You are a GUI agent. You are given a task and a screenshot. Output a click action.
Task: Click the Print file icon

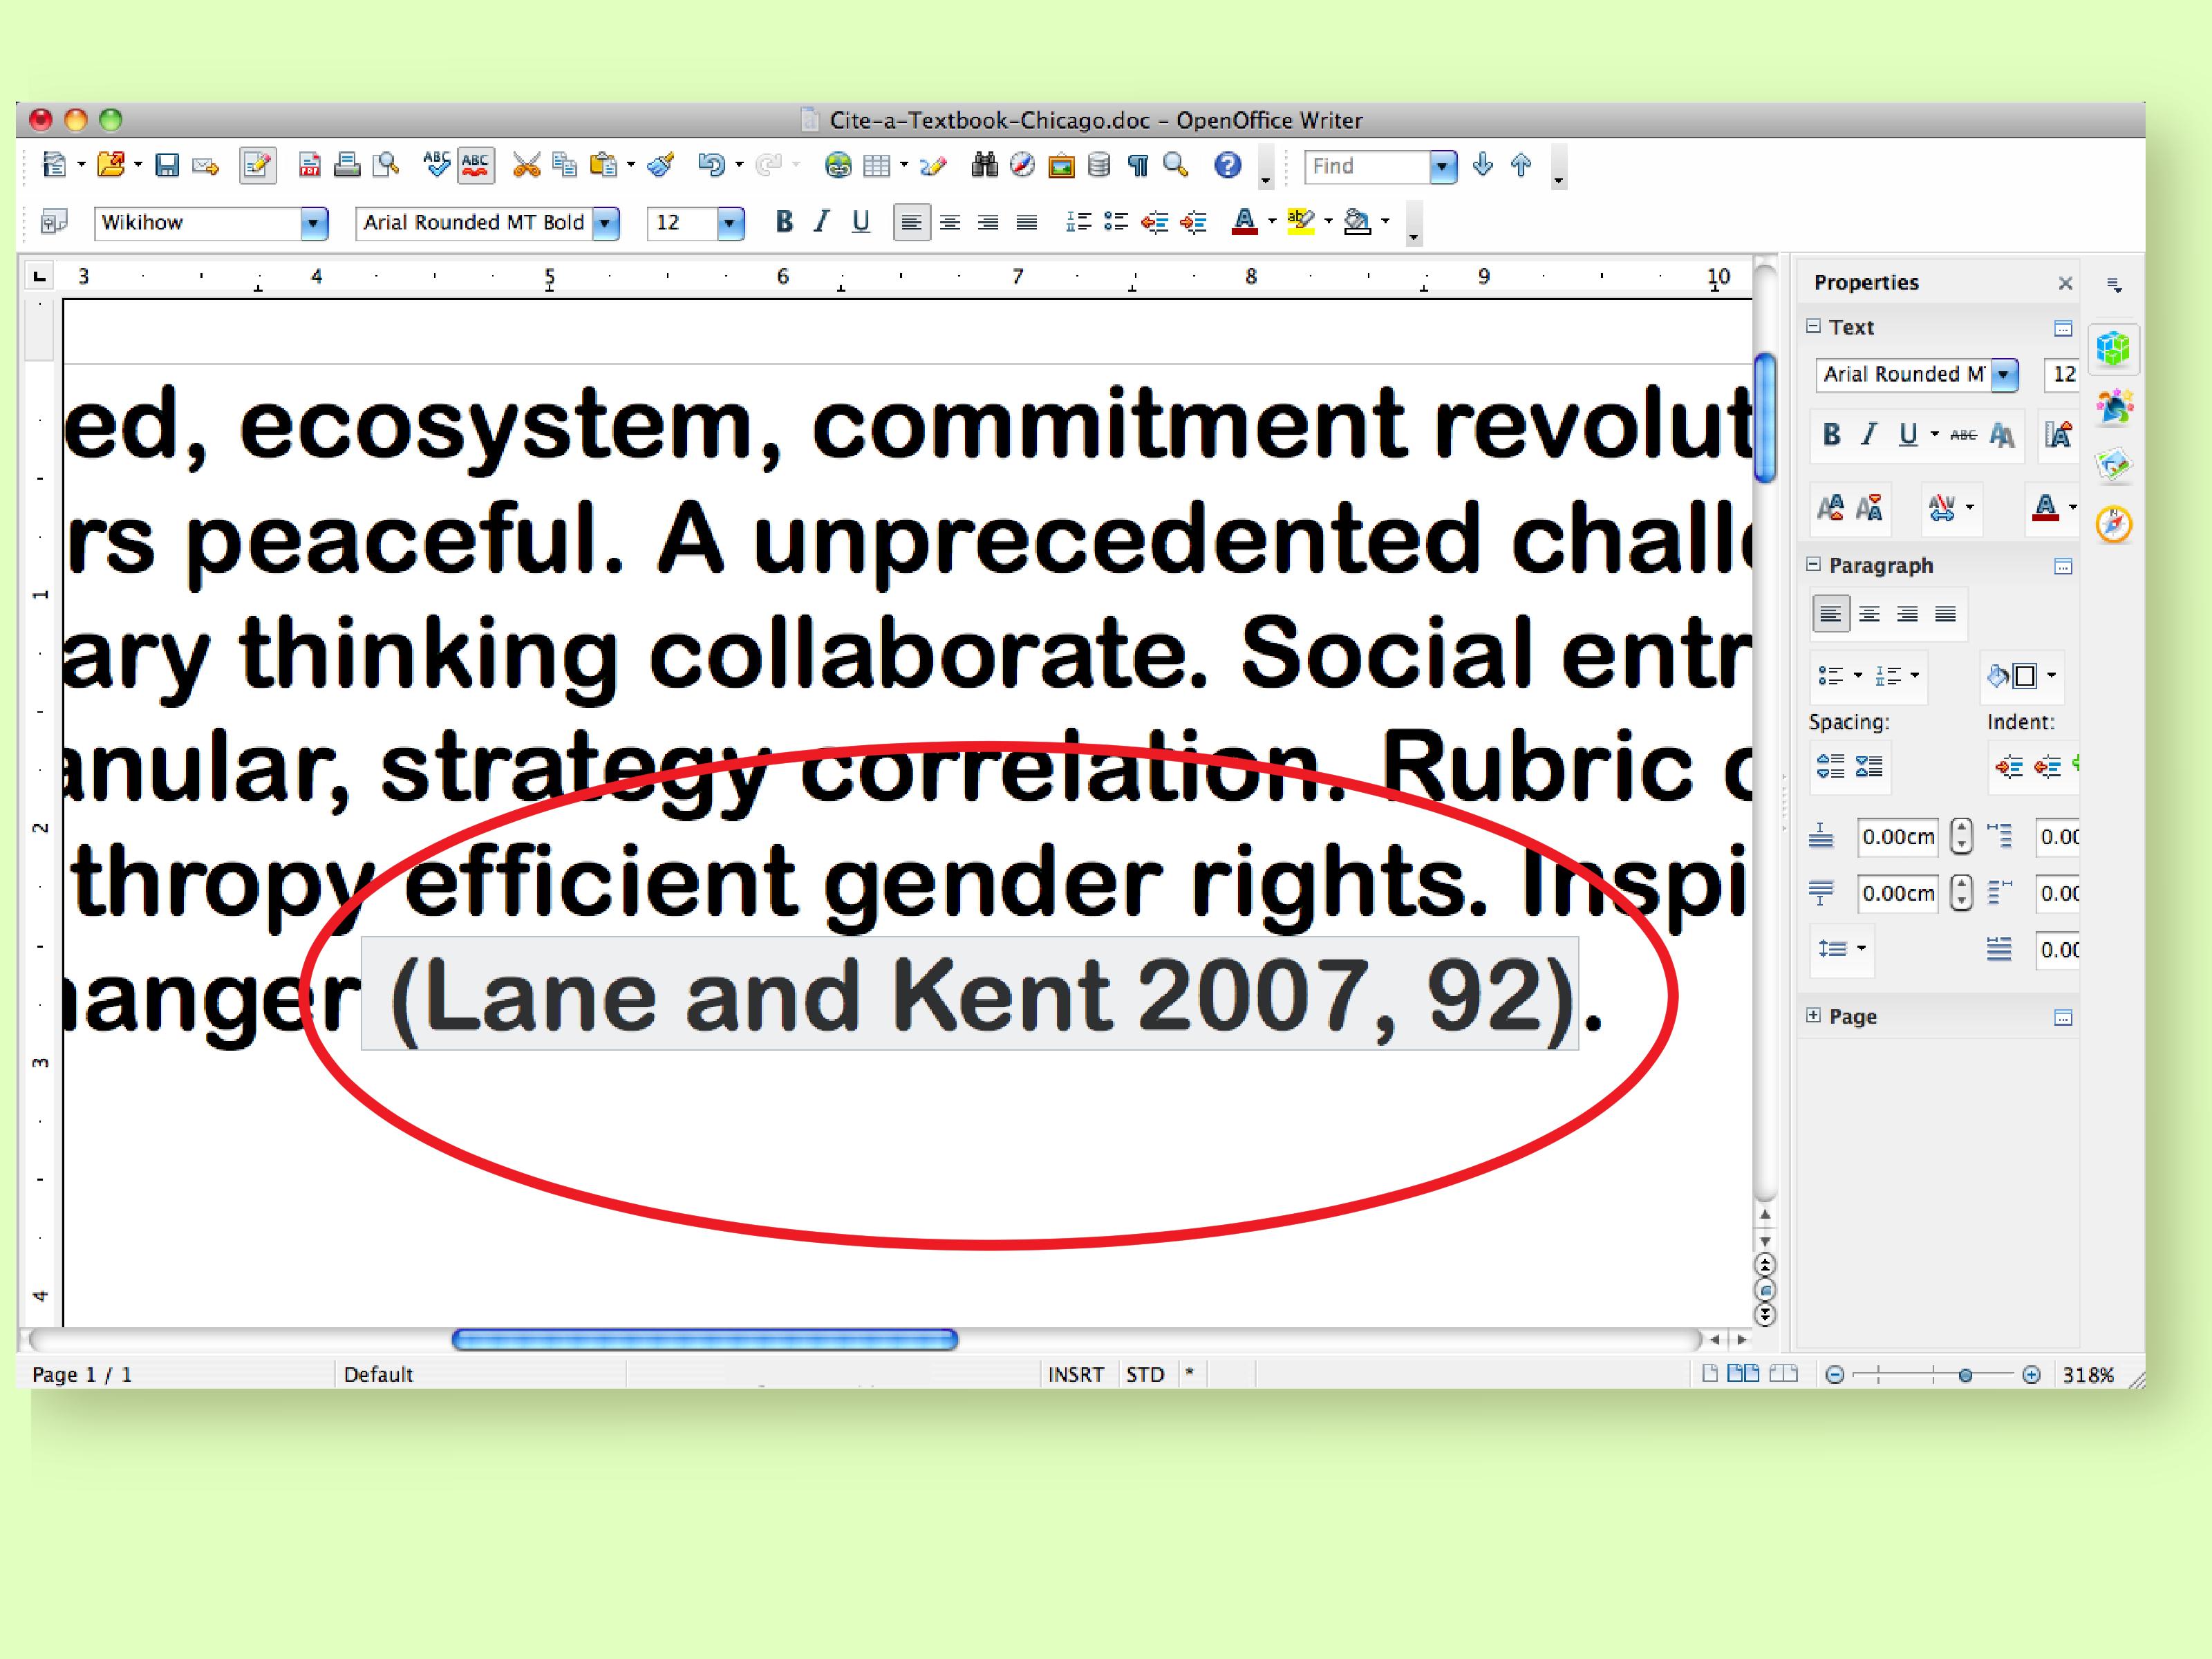click(347, 165)
